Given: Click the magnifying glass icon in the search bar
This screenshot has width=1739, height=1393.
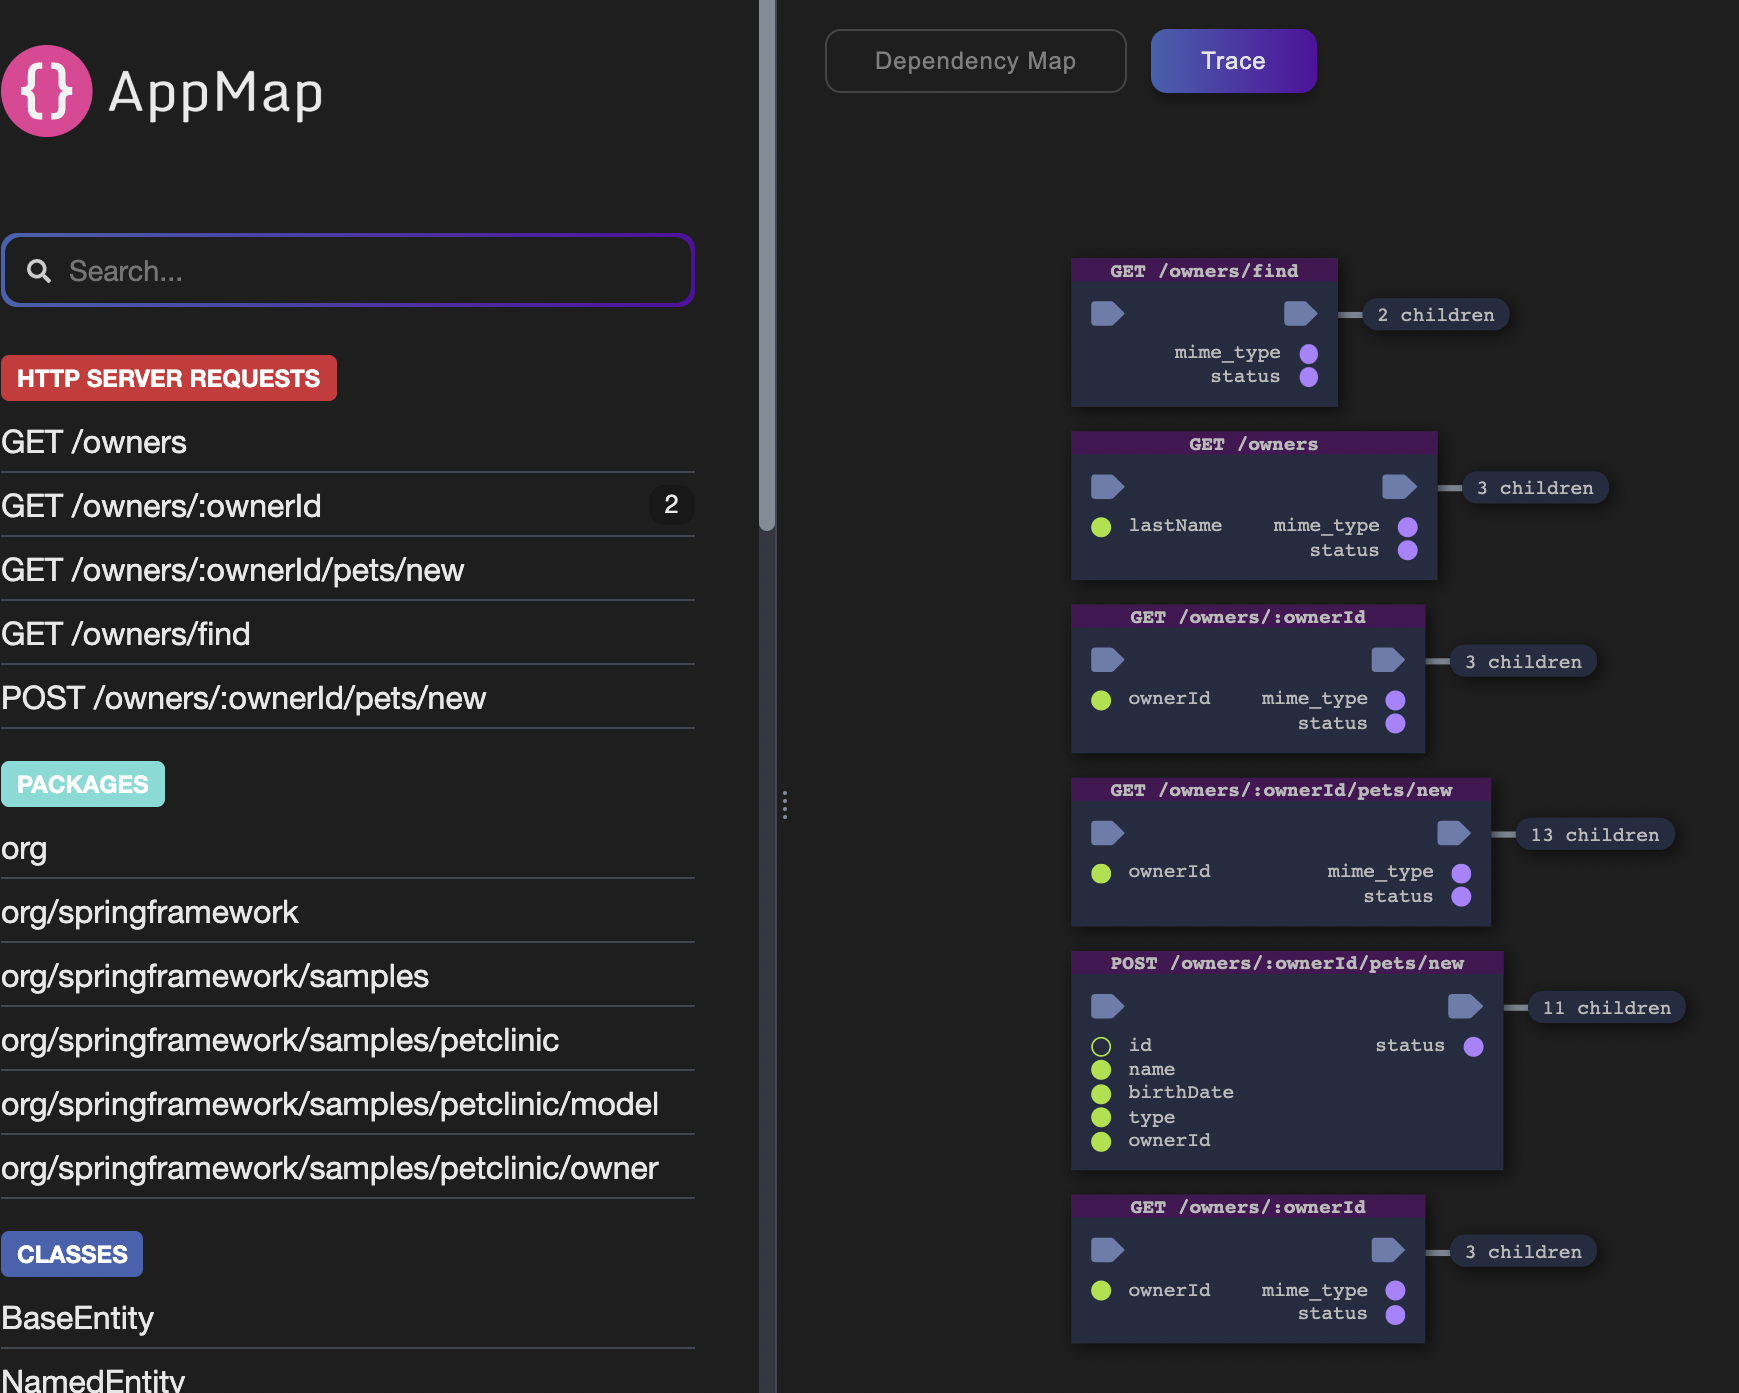Looking at the screenshot, I should pyautogui.click(x=38, y=270).
